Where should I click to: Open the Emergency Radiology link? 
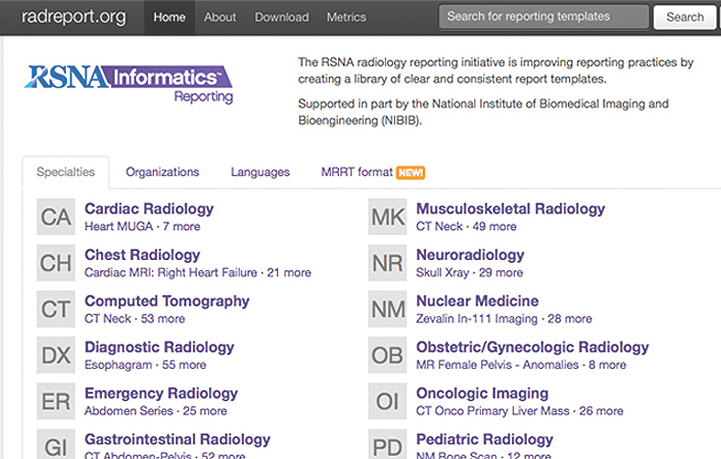click(x=161, y=393)
